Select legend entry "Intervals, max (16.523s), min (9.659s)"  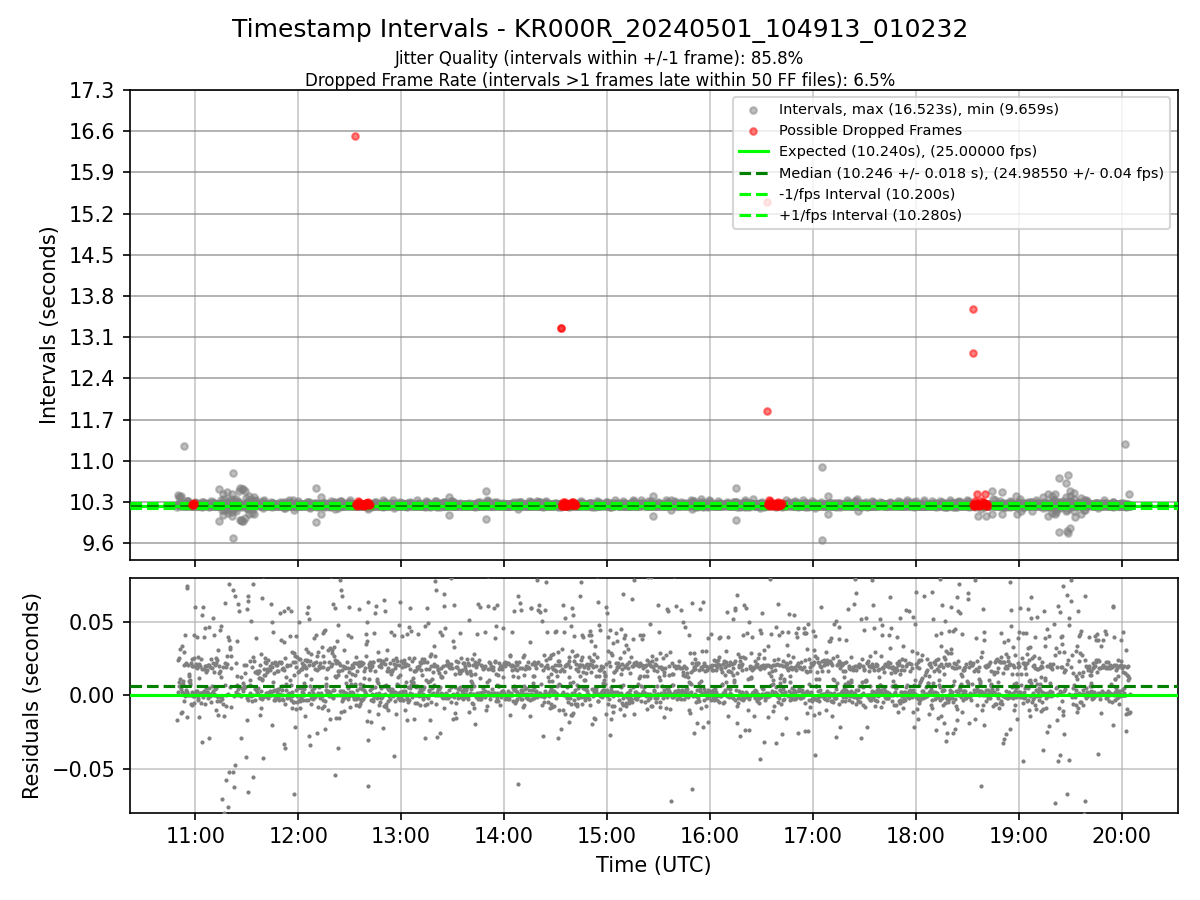pyautogui.click(x=918, y=109)
